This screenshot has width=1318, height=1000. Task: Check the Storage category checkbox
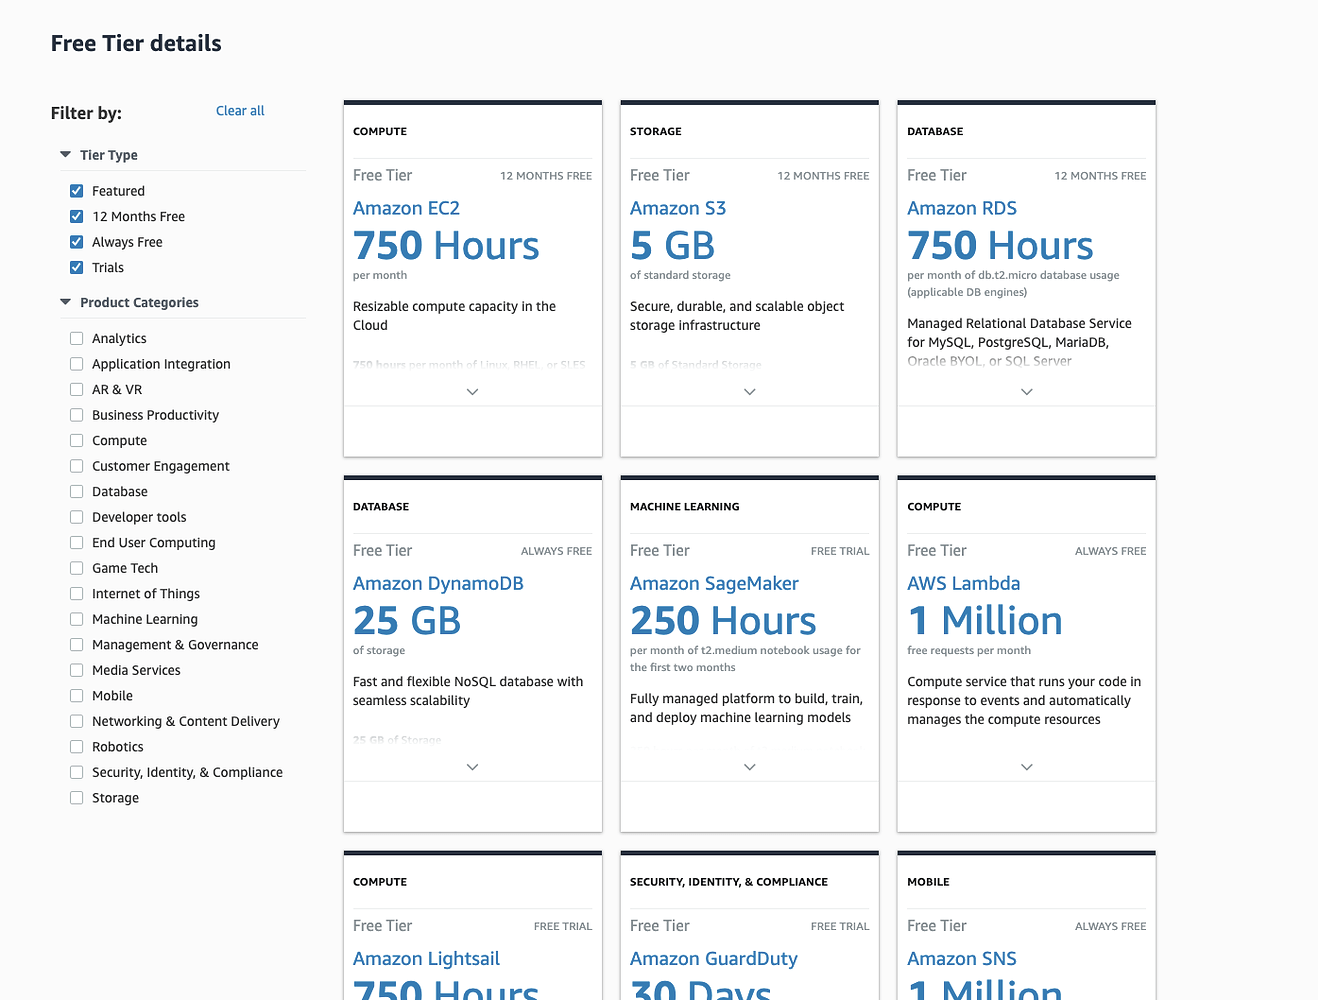click(x=77, y=797)
